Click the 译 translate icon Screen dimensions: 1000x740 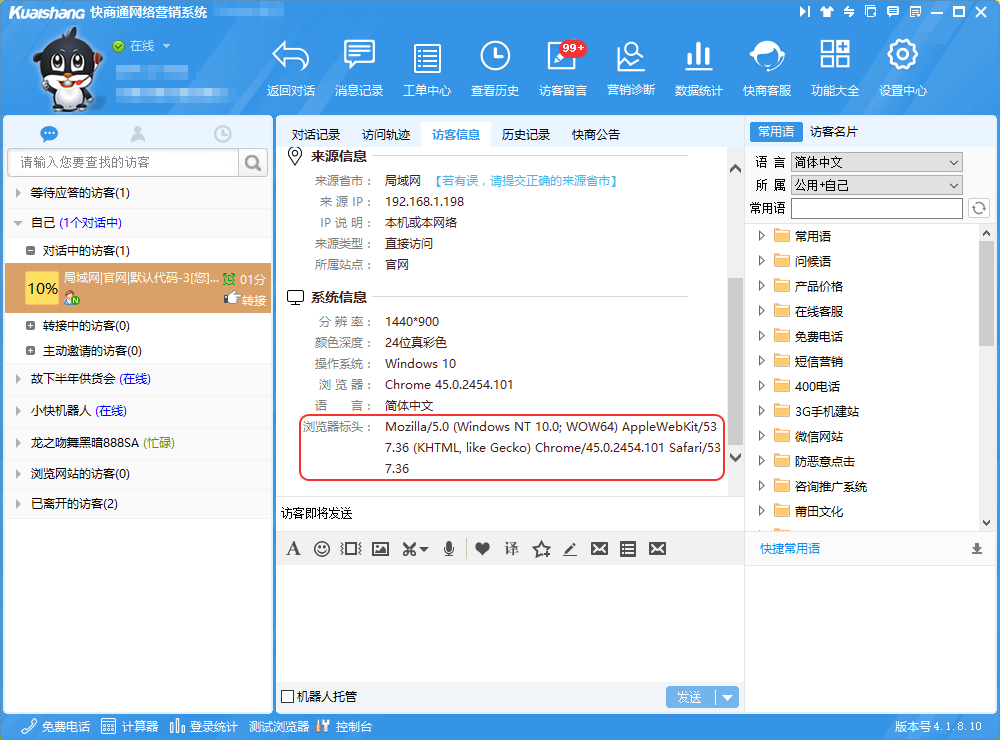click(x=512, y=548)
